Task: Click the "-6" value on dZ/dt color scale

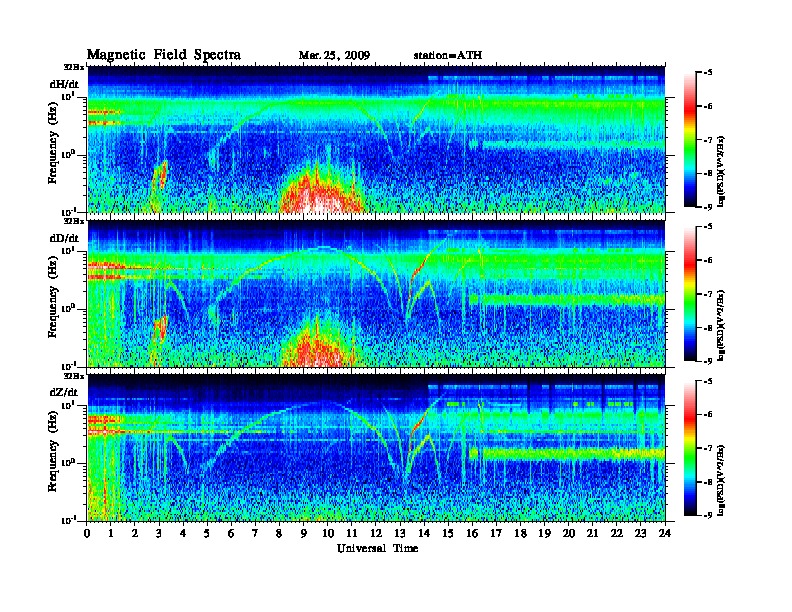Action: point(708,415)
